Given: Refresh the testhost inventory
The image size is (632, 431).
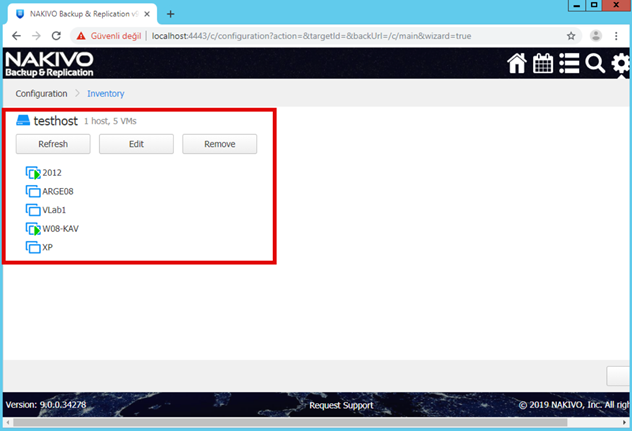Looking at the screenshot, I should click(53, 144).
